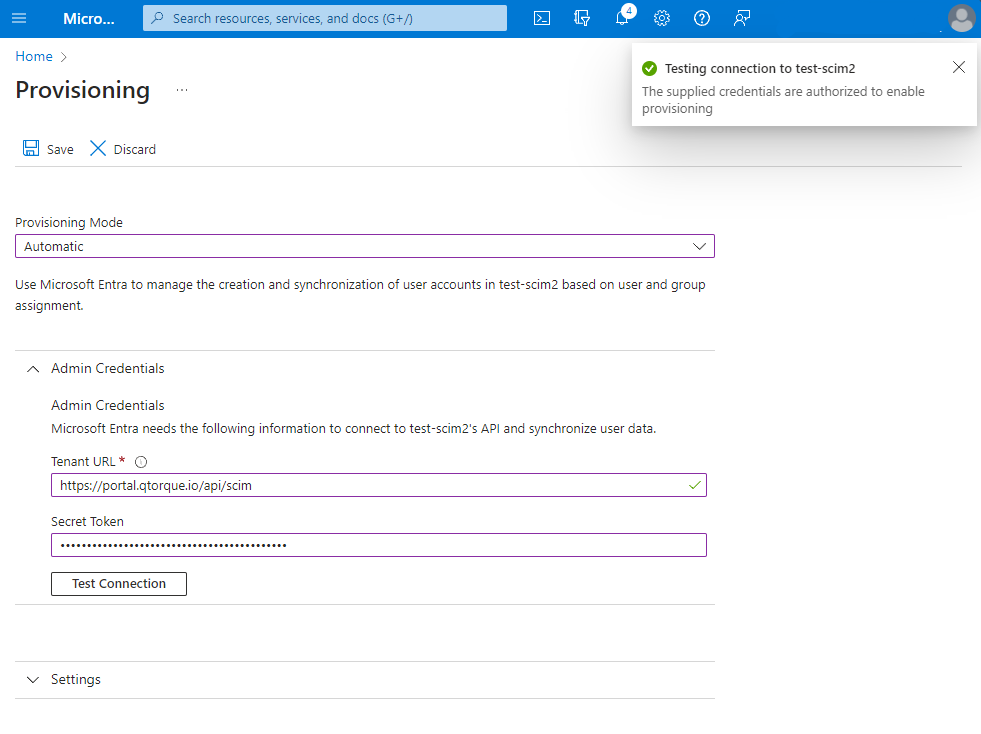
Task: Dismiss the Testing connection notification
Action: 959,67
